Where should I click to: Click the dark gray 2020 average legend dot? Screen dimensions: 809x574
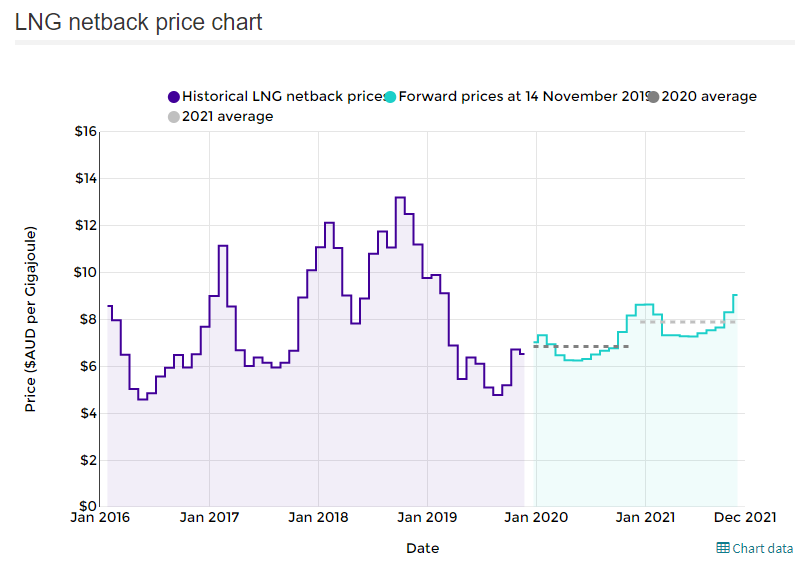pos(653,97)
